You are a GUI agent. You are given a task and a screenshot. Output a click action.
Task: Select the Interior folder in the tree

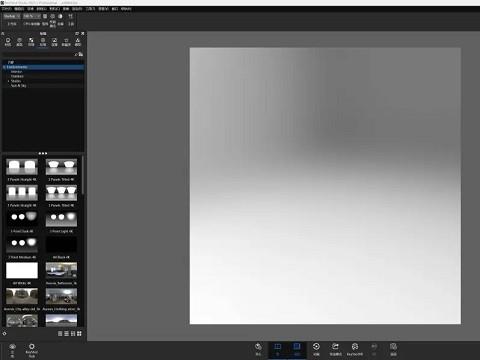point(16,72)
